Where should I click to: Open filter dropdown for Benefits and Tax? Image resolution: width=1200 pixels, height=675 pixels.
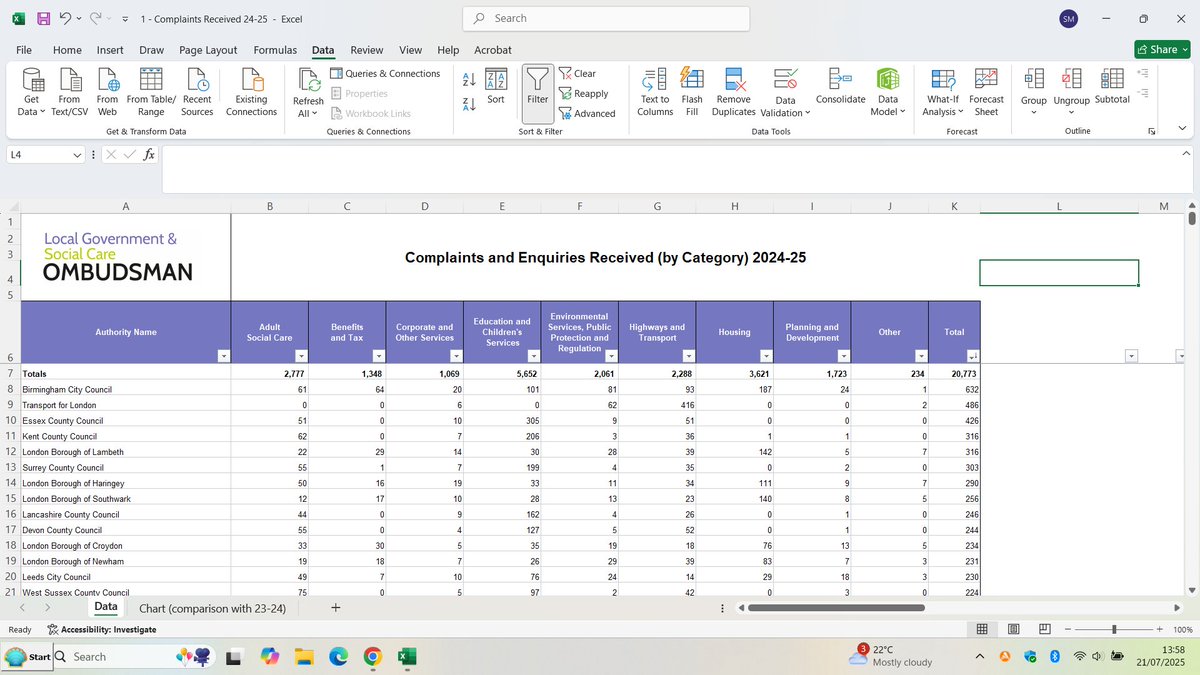click(x=378, y=356)
